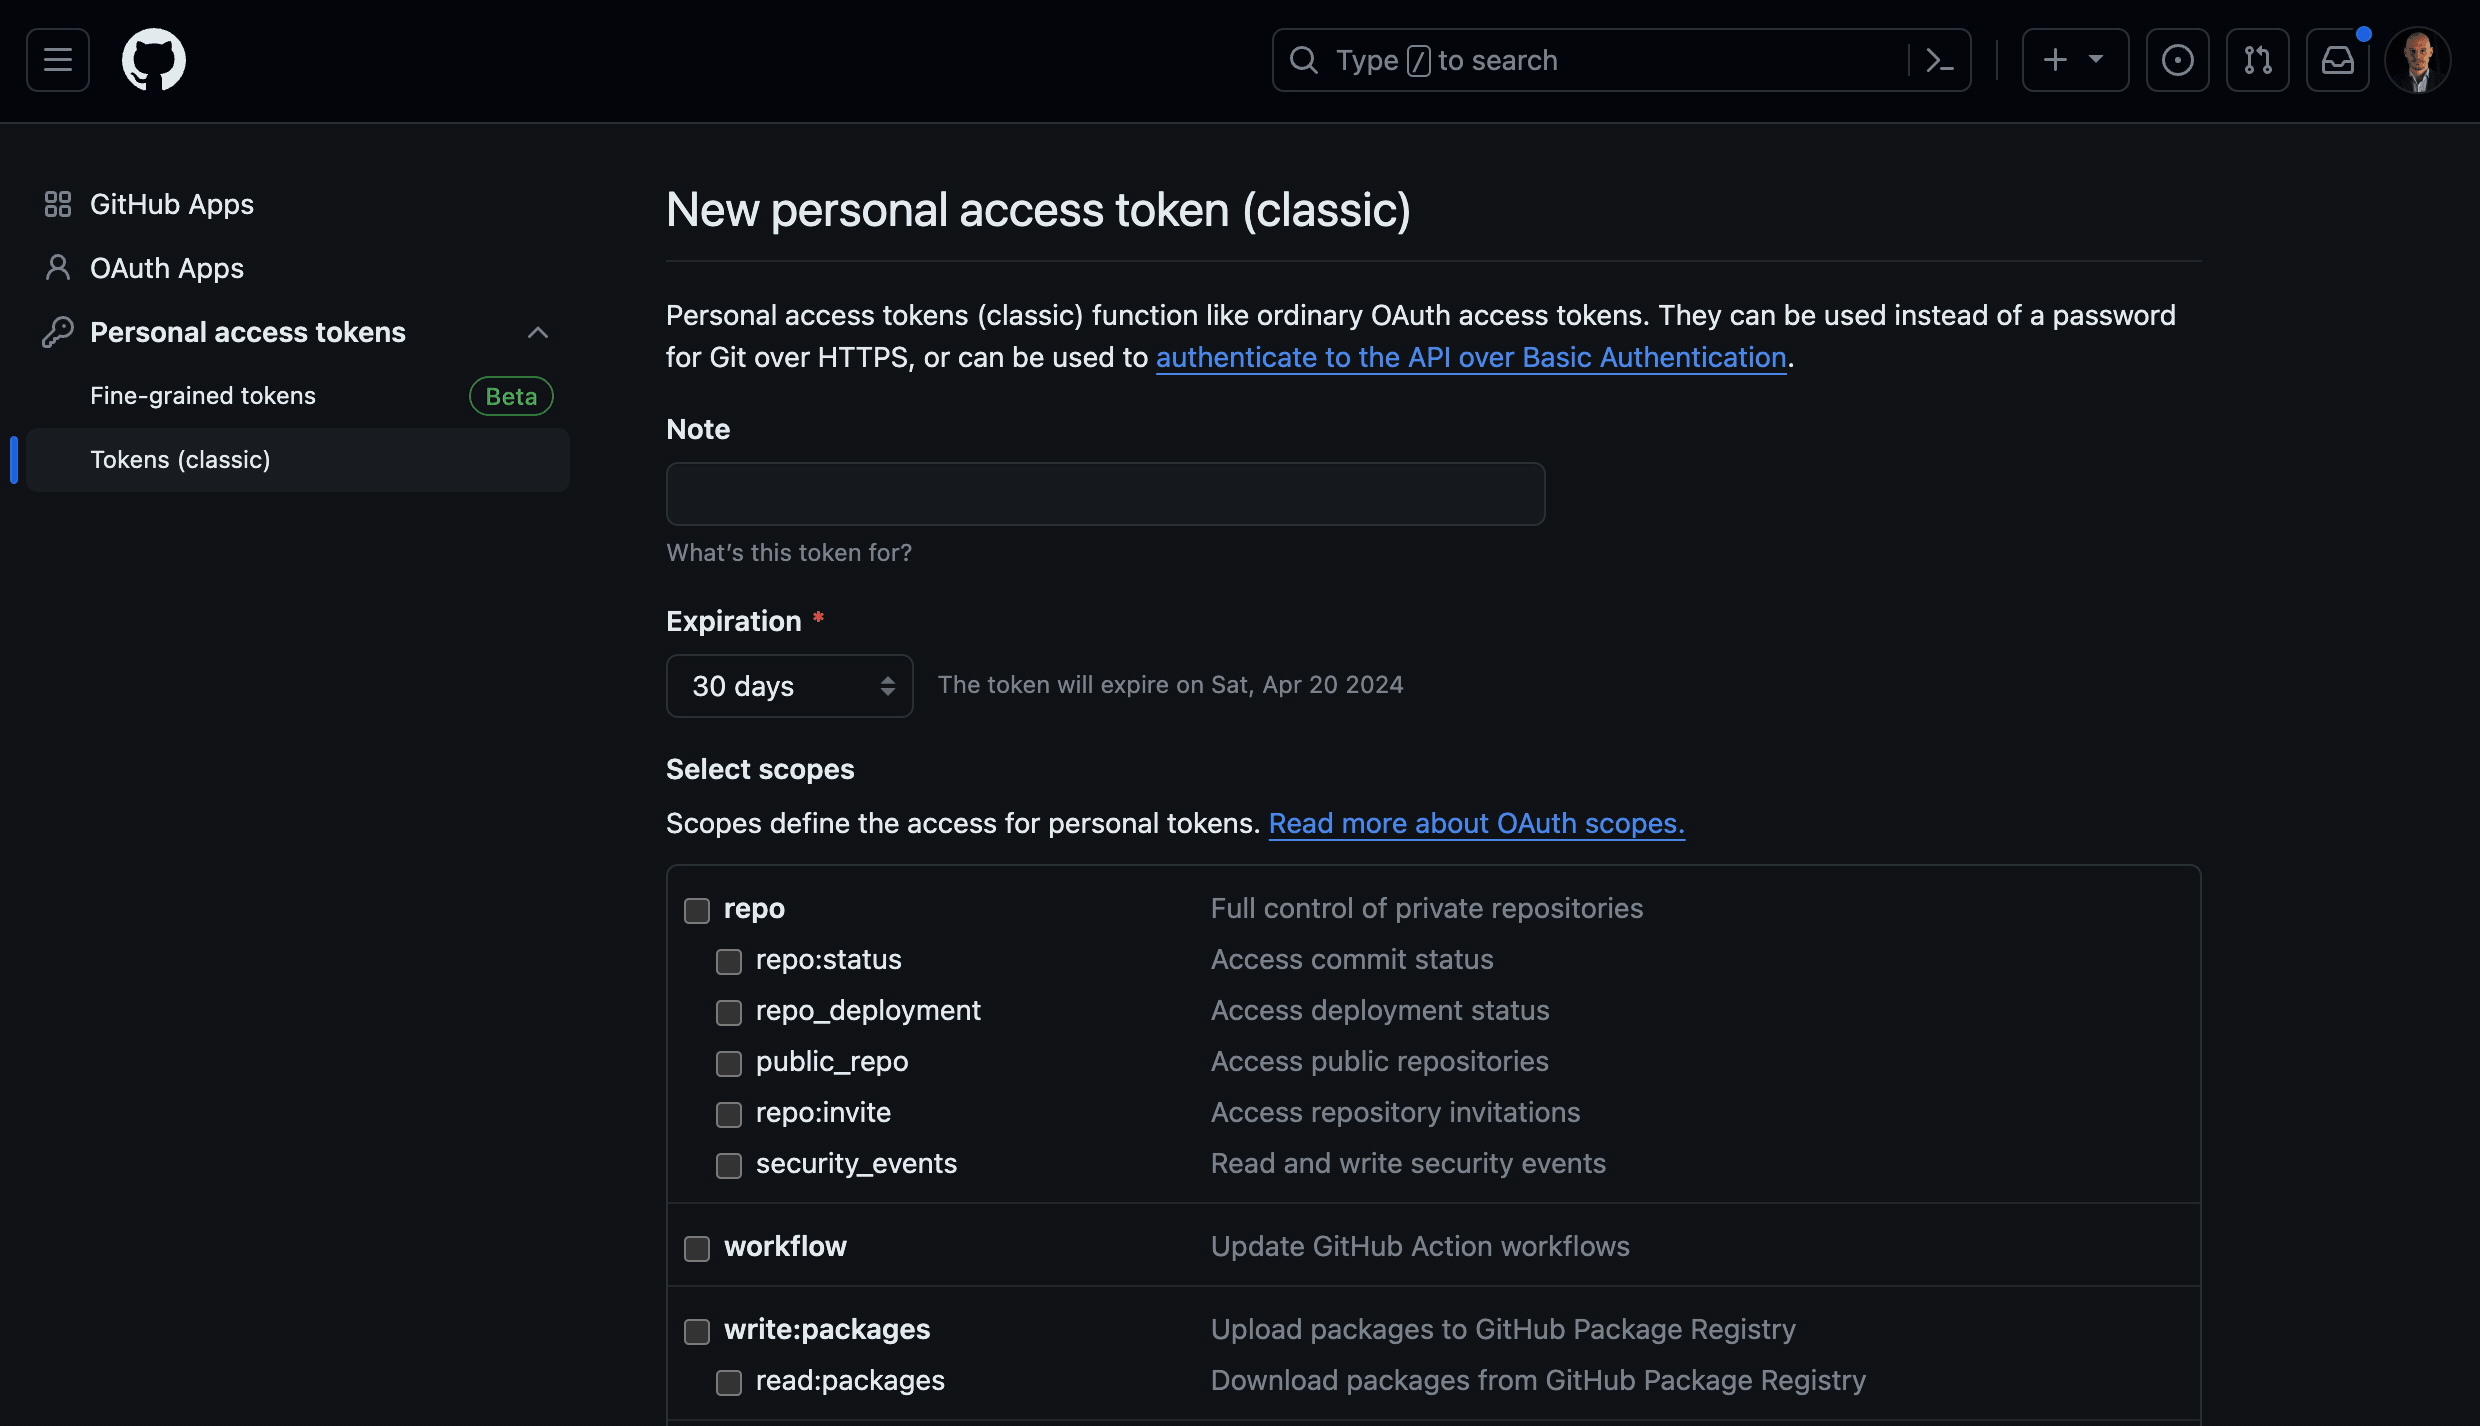Go to Fine-grained tokens page
2480x1426 pixels.
(203, 396)
